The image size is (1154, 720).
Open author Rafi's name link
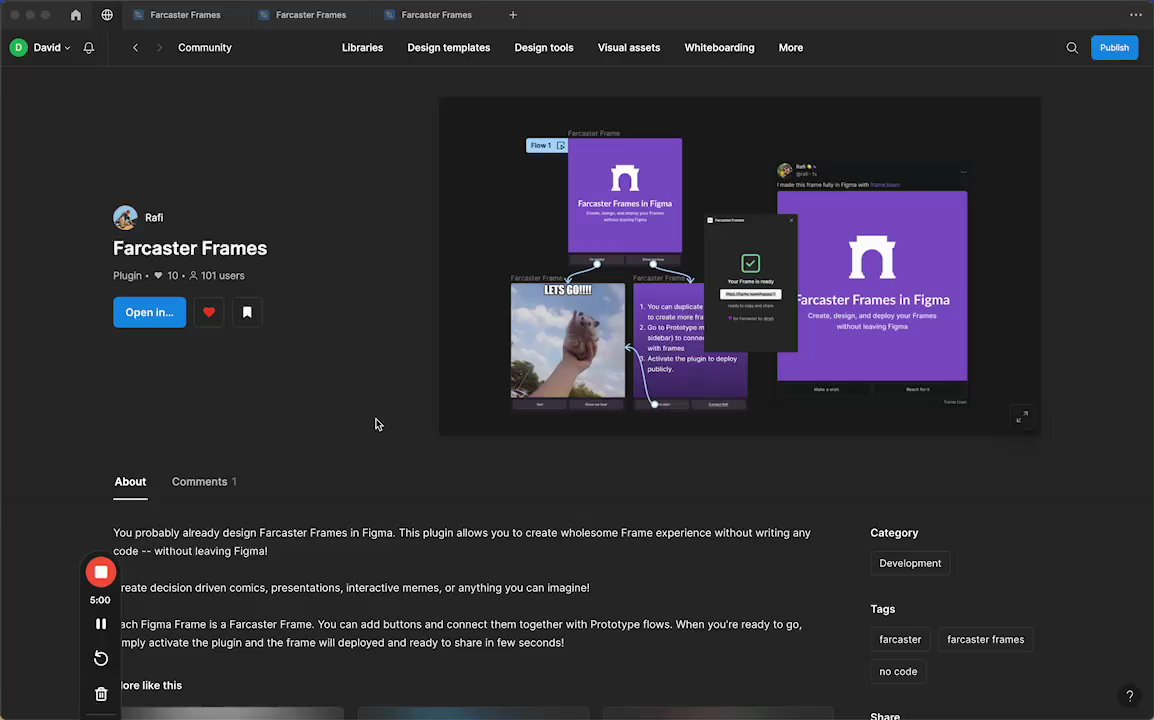pyautogui.click(x=154, y=218)
